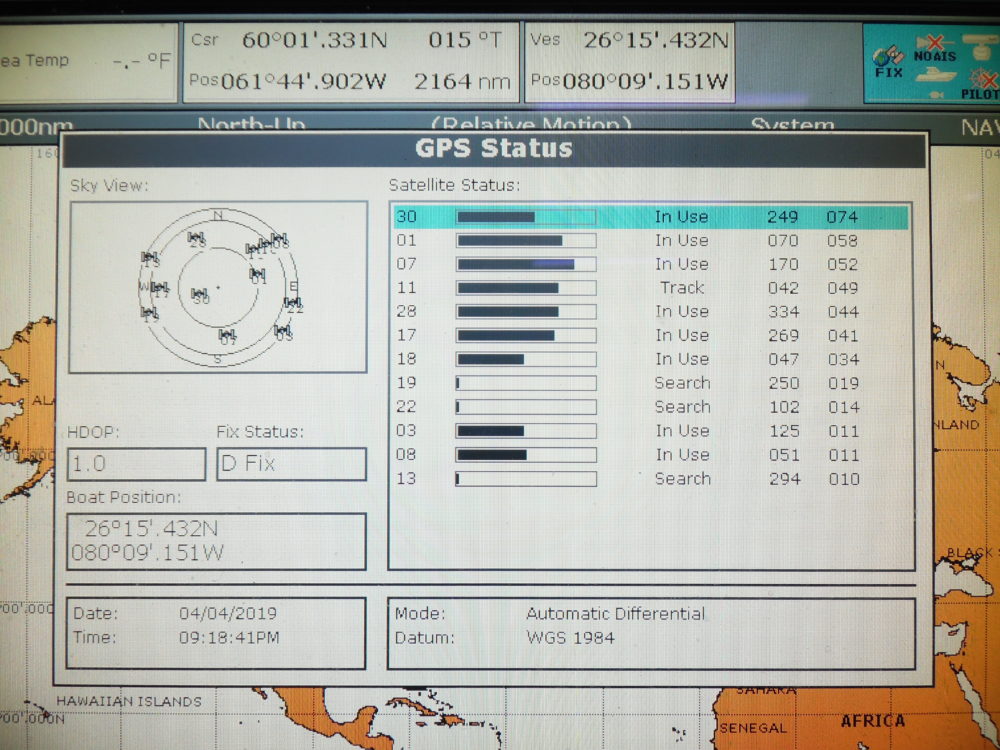
Task: Tap the PILOT autopilot wheel icon
Action: 981,85
